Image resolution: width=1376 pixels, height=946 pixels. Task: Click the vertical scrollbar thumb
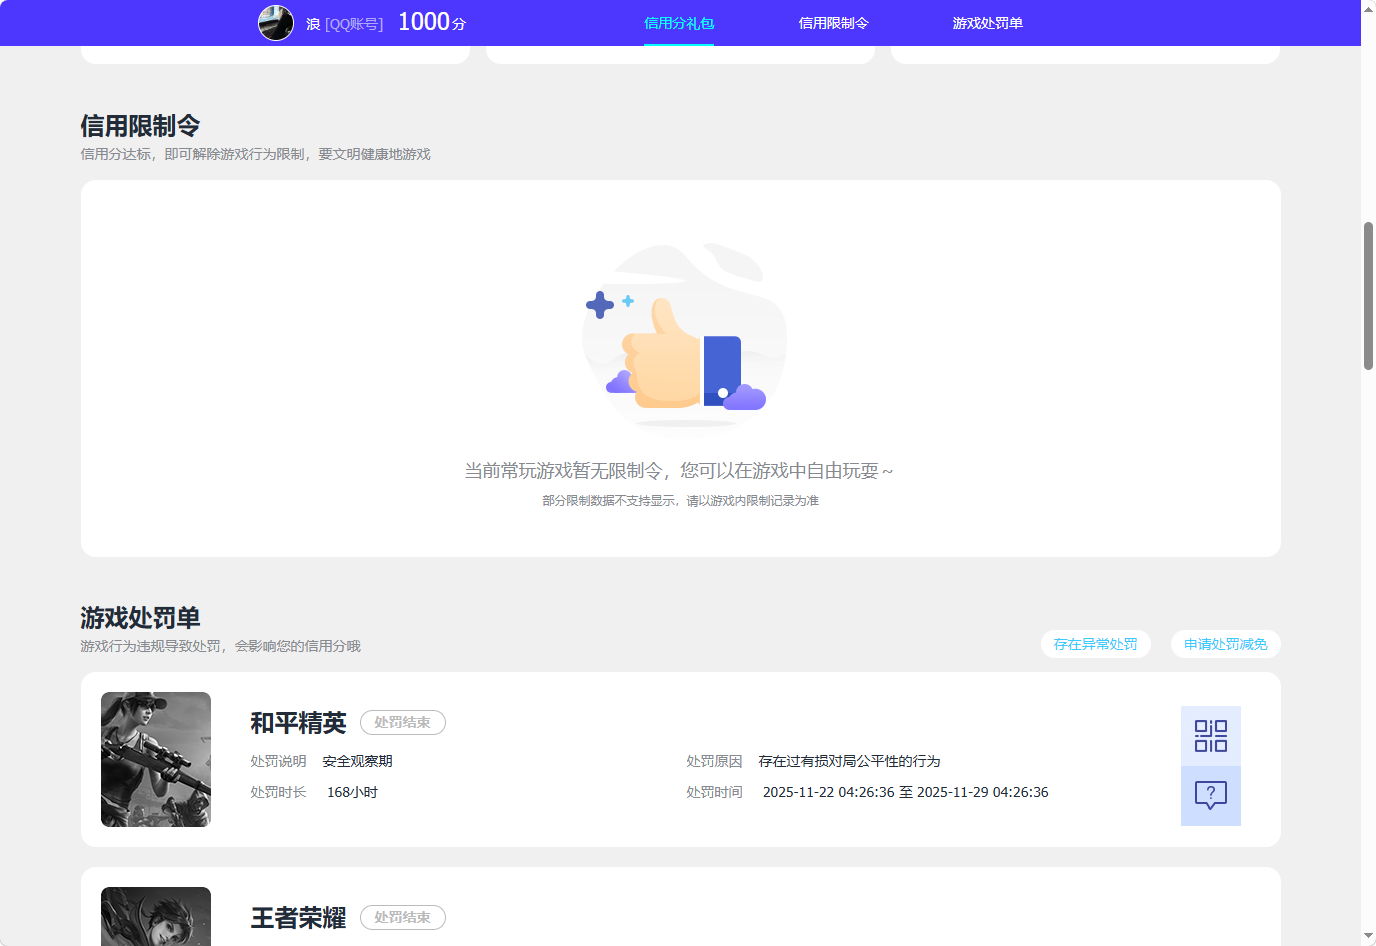pyautogui.click(x=1368, y=296)
